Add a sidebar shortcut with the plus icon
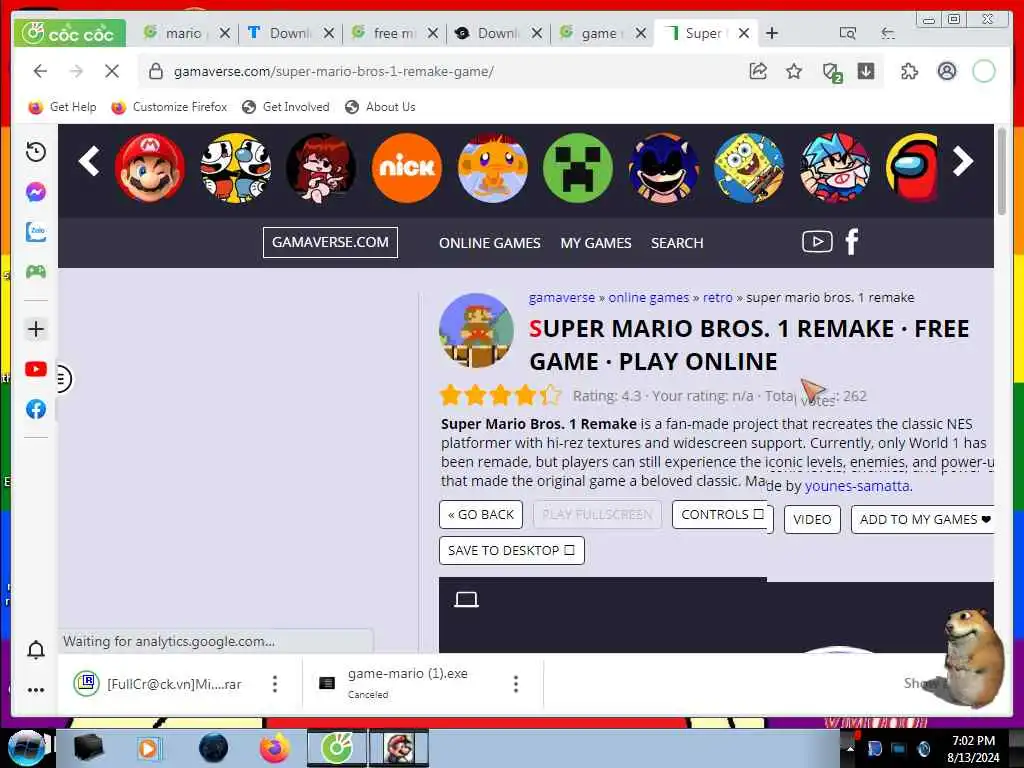The height and width of the screenshot is (768, 1024). (x=36, y=328)
